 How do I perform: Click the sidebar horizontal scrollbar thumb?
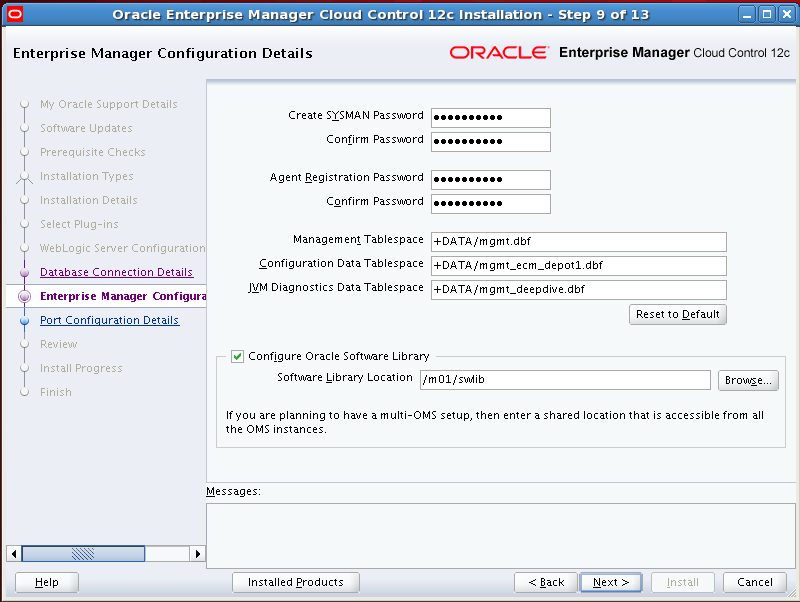(x=83, y=554)
